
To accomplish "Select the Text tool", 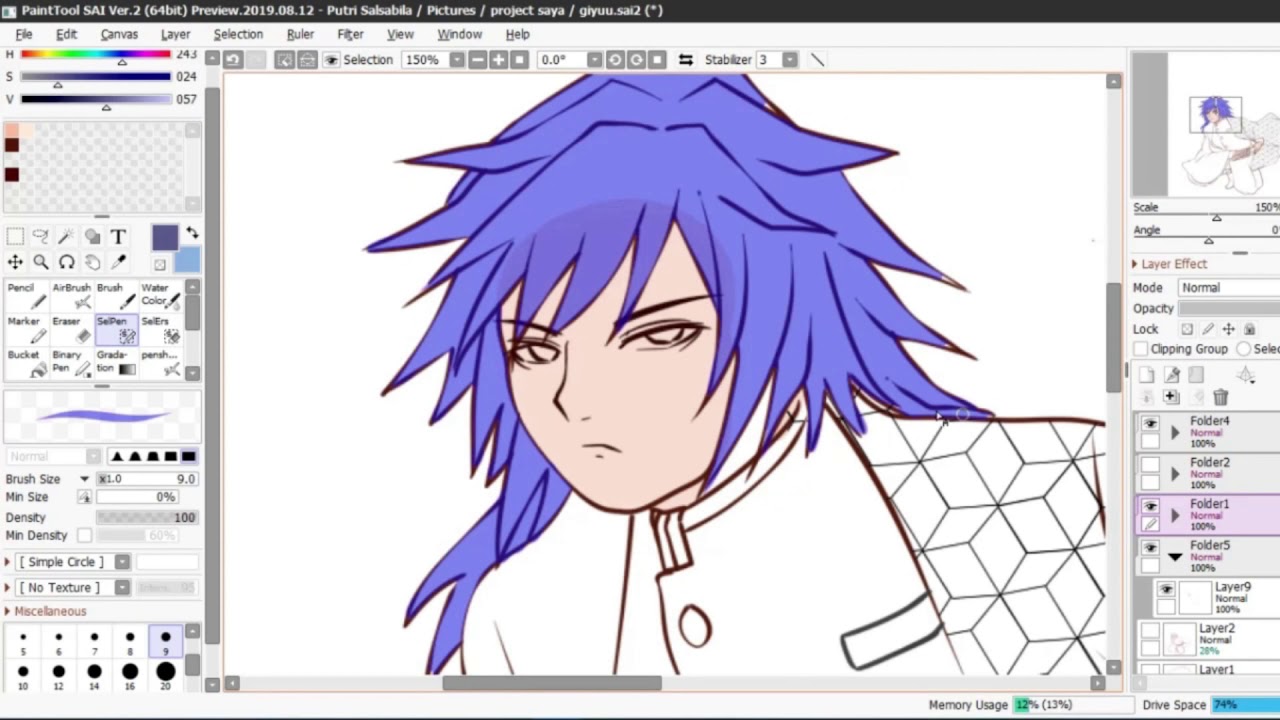I will [118, 237].
